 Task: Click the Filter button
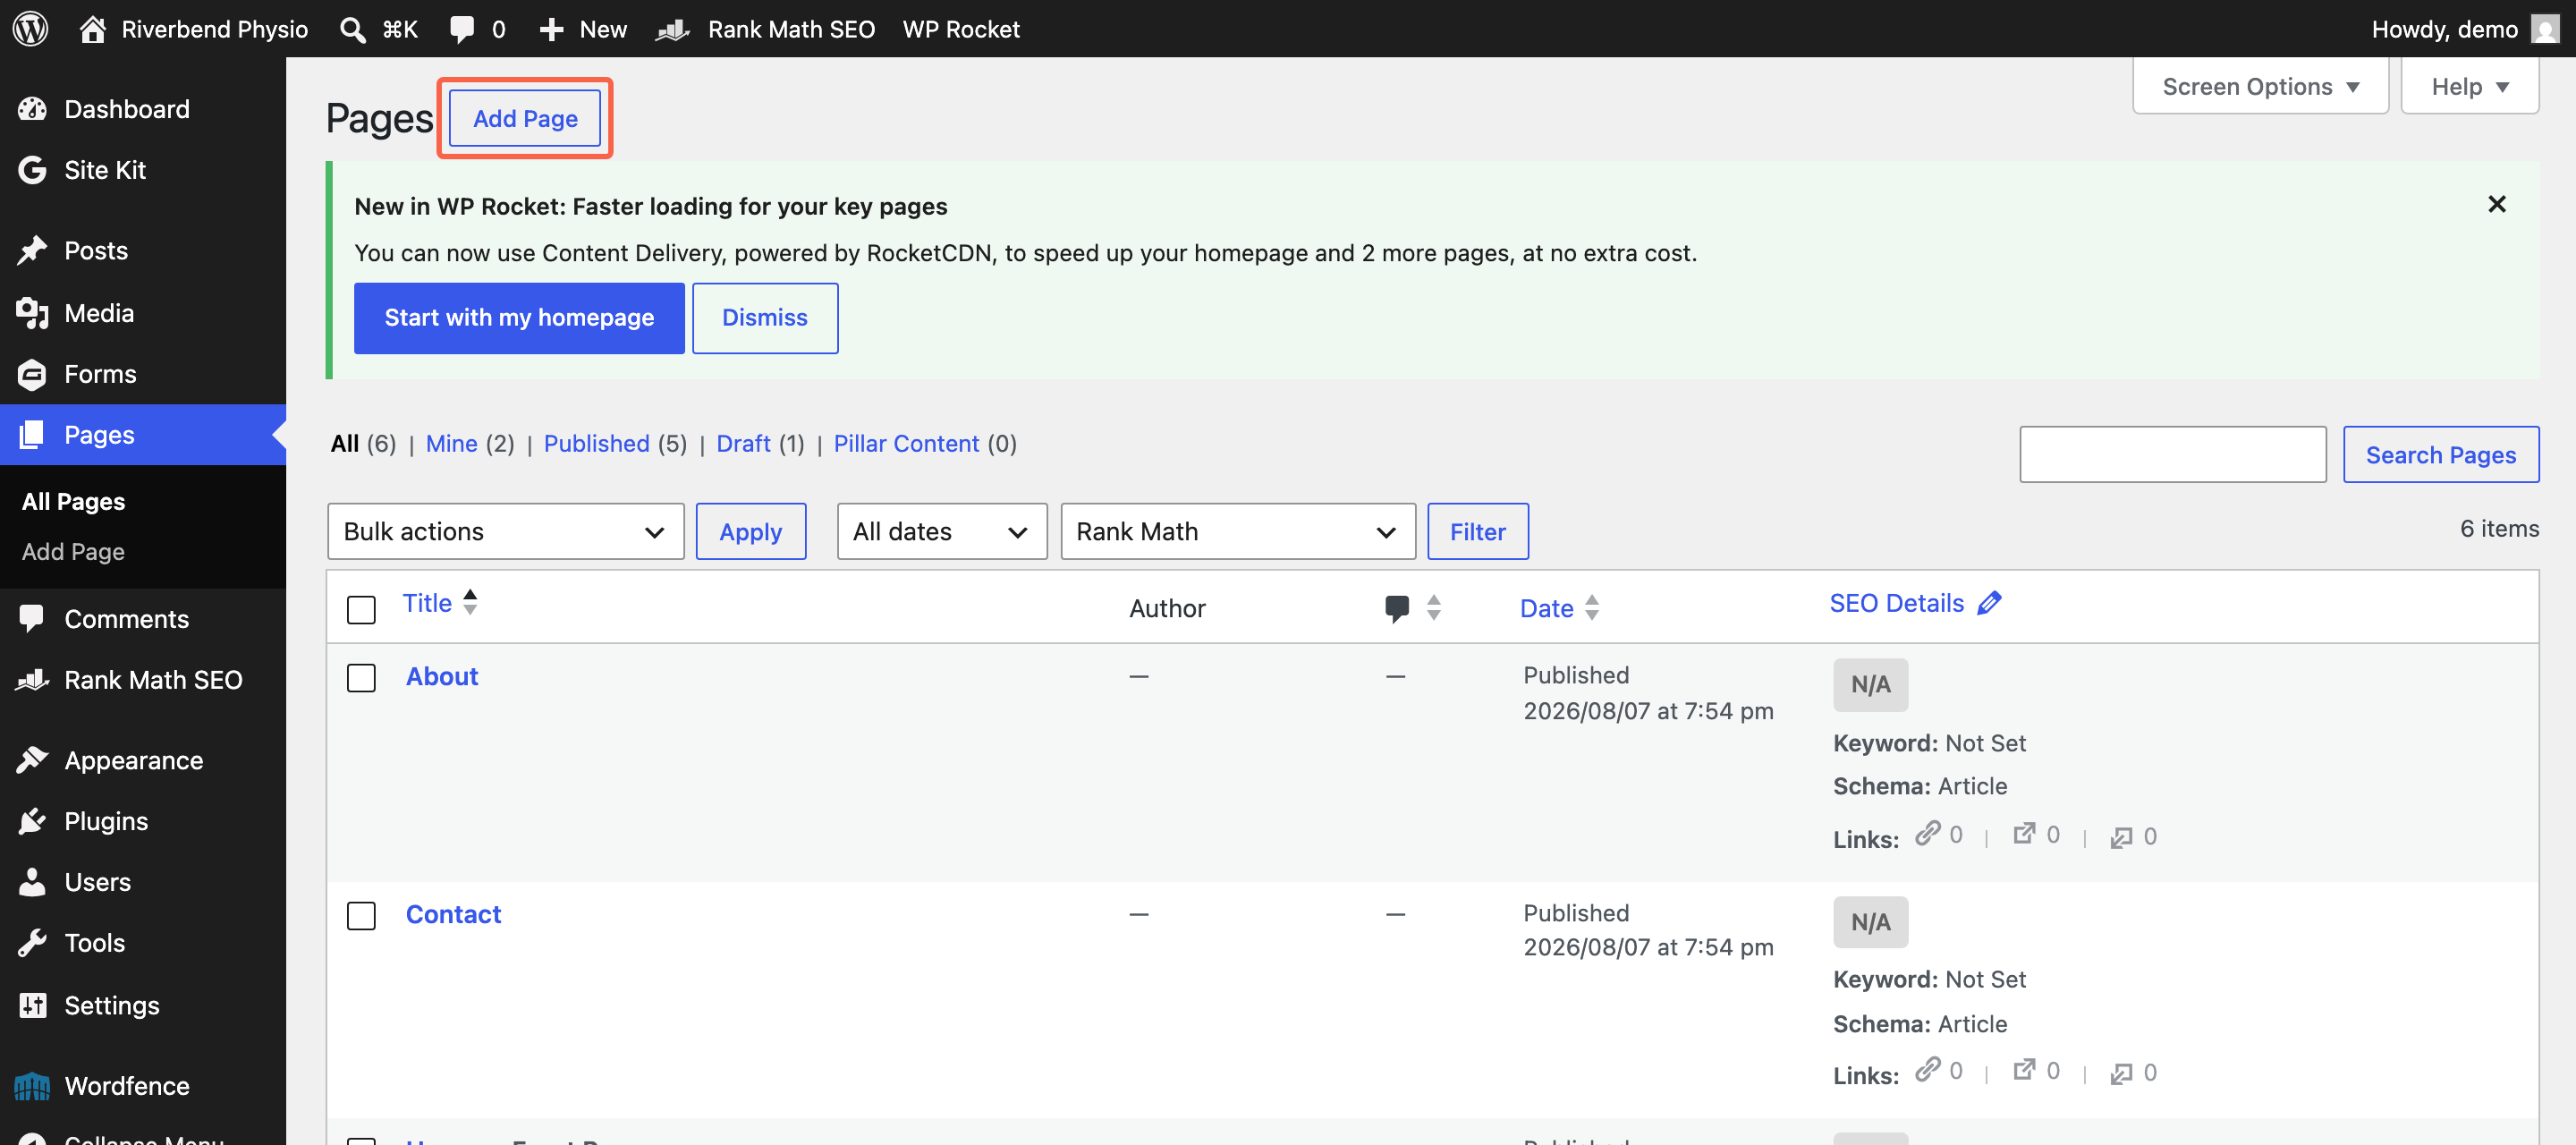pos(1477,531)
